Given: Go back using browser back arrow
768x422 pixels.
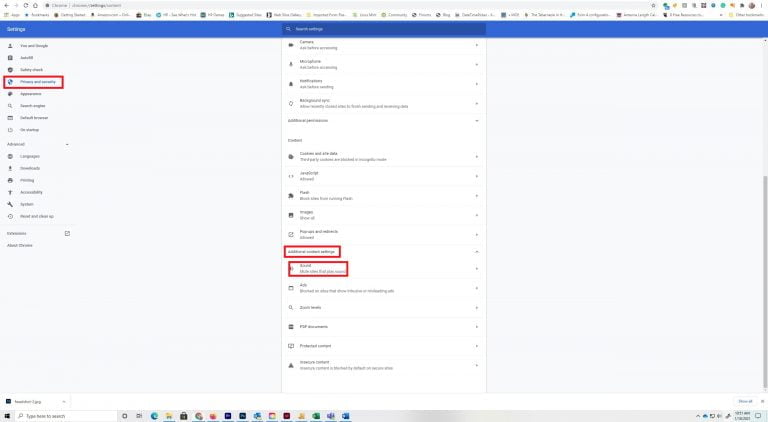Looking at the screenshot, I should point(6,5).
